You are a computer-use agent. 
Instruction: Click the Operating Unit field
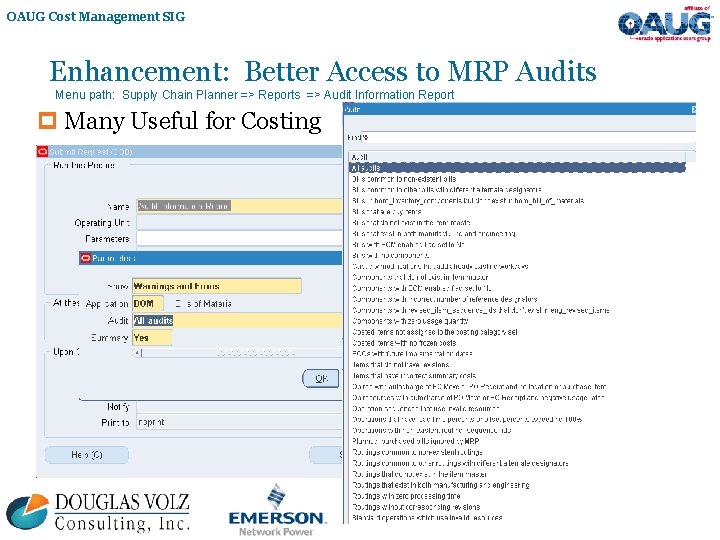239,223
